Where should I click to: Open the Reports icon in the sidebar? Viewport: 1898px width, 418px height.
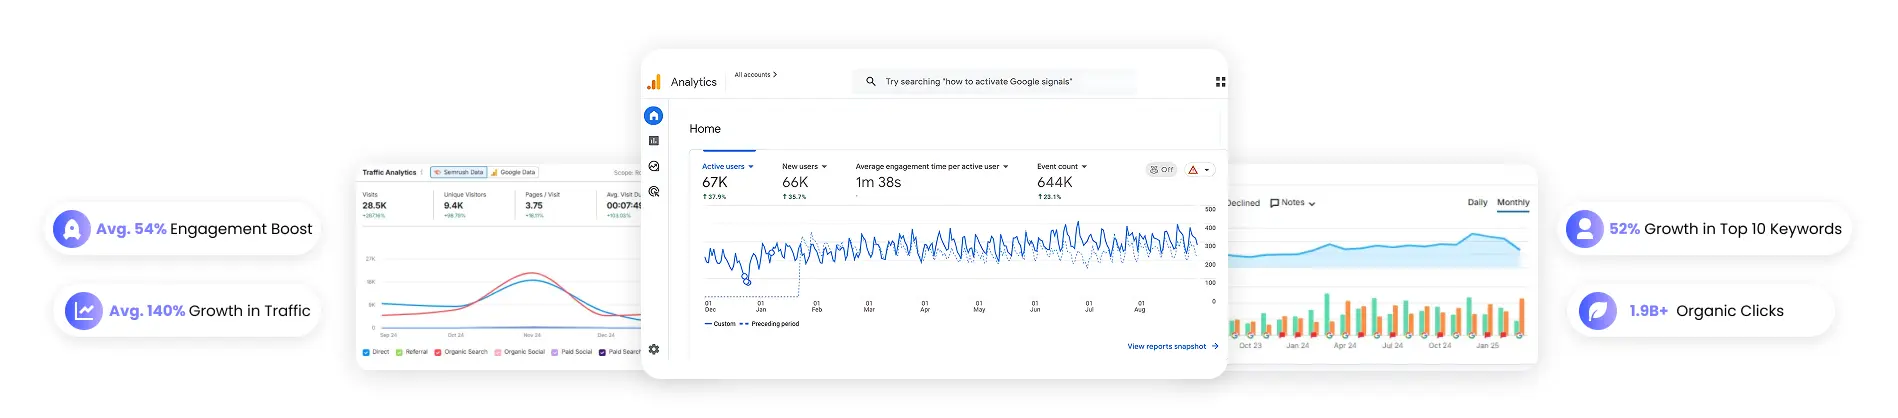click(654, 141)
